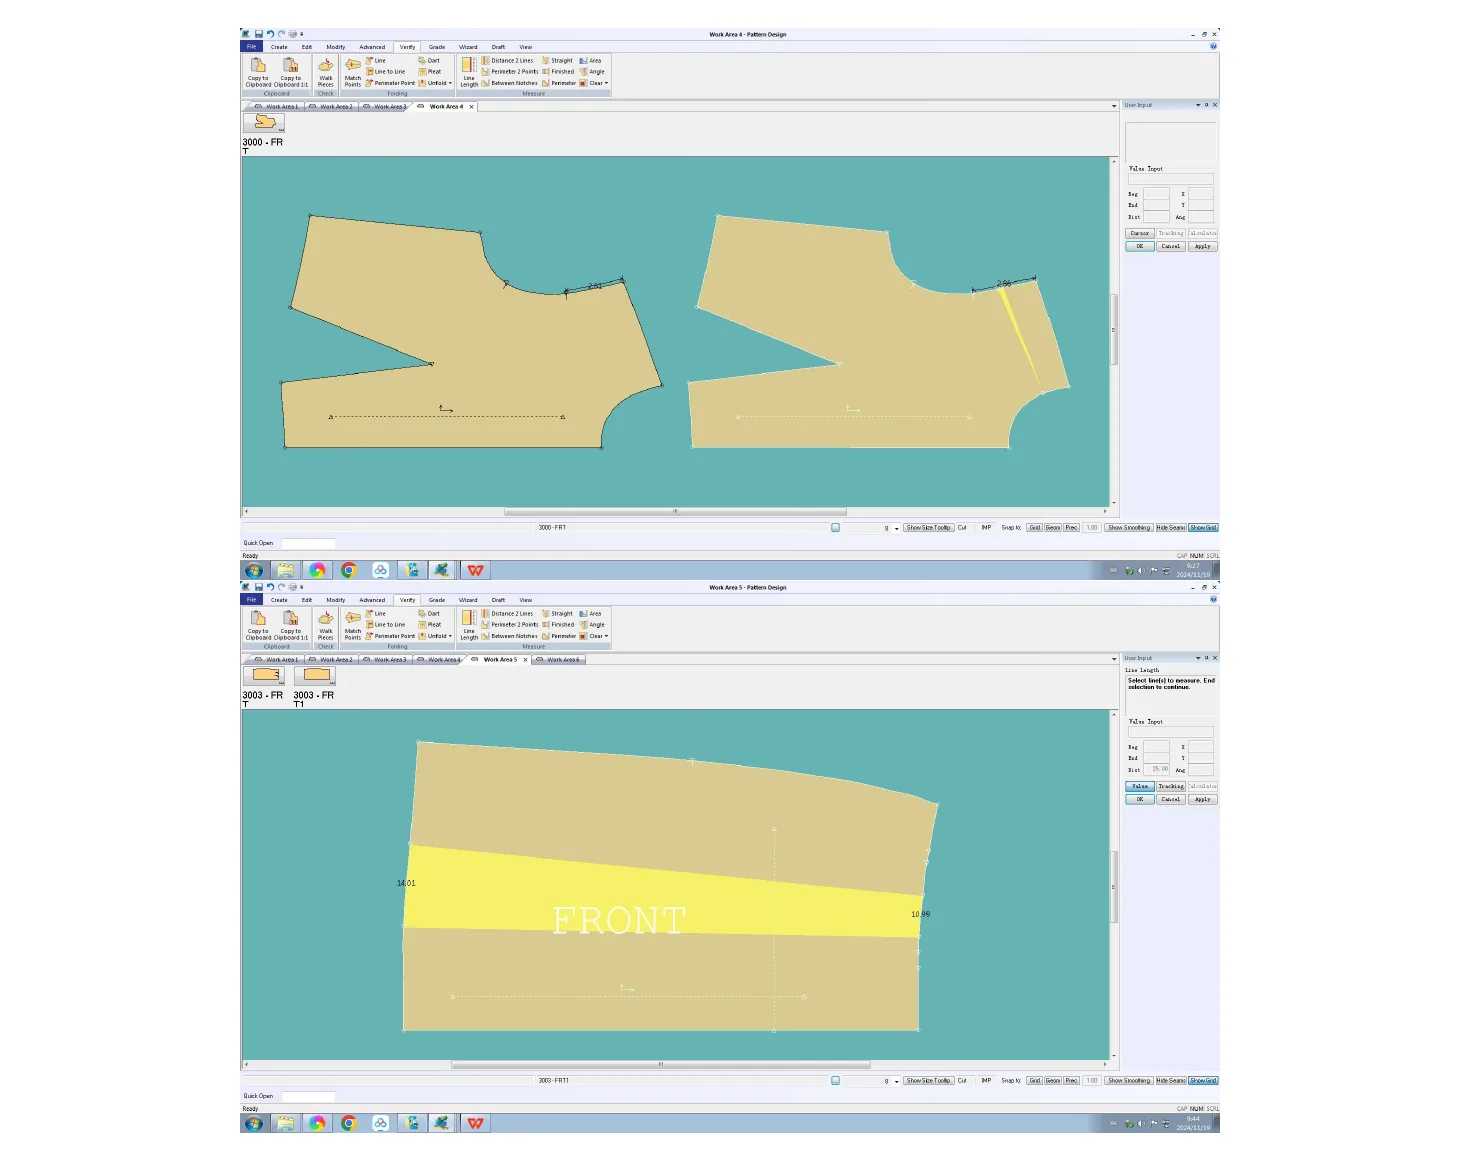Click Undo icon in lower window title bar
The width and height of the screenshot is (1462, 1161).
point(270,587)
